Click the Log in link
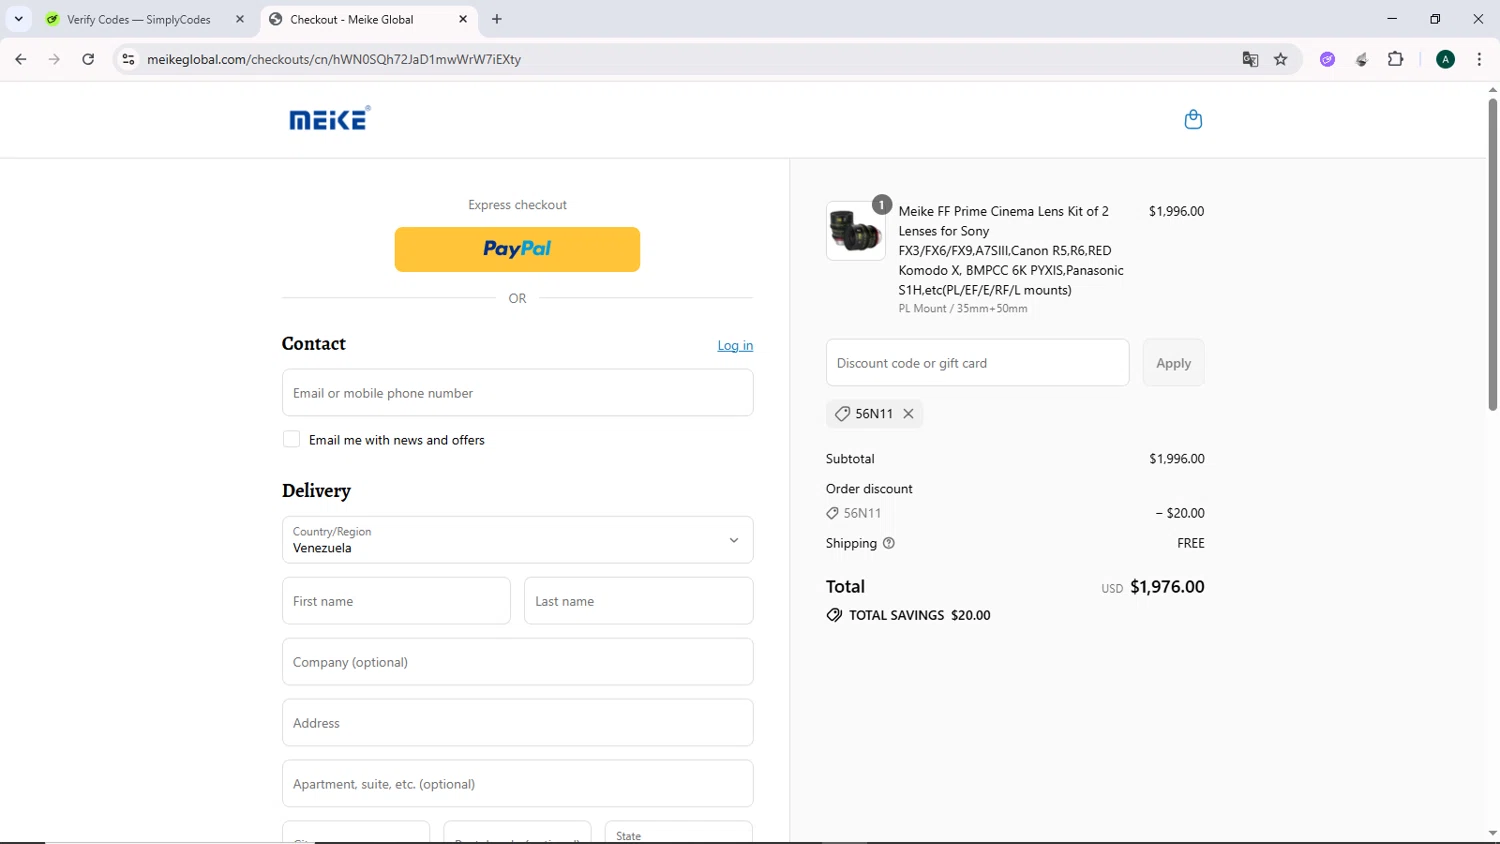 coord(735,345)
